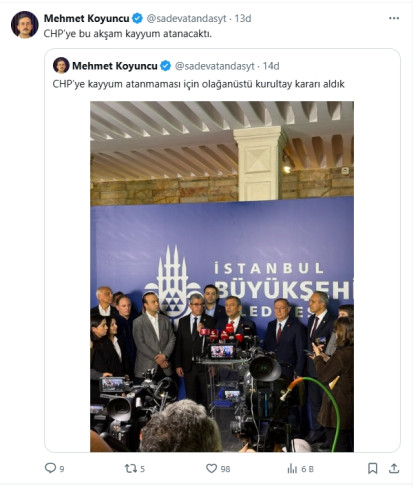The width and height of the screenshot is (420, 488).
Task: Click main tweet text 'CHP'ye bu akşam kayyum atanacaktı'
Action: pyautogui.click(x=128, y=34)
